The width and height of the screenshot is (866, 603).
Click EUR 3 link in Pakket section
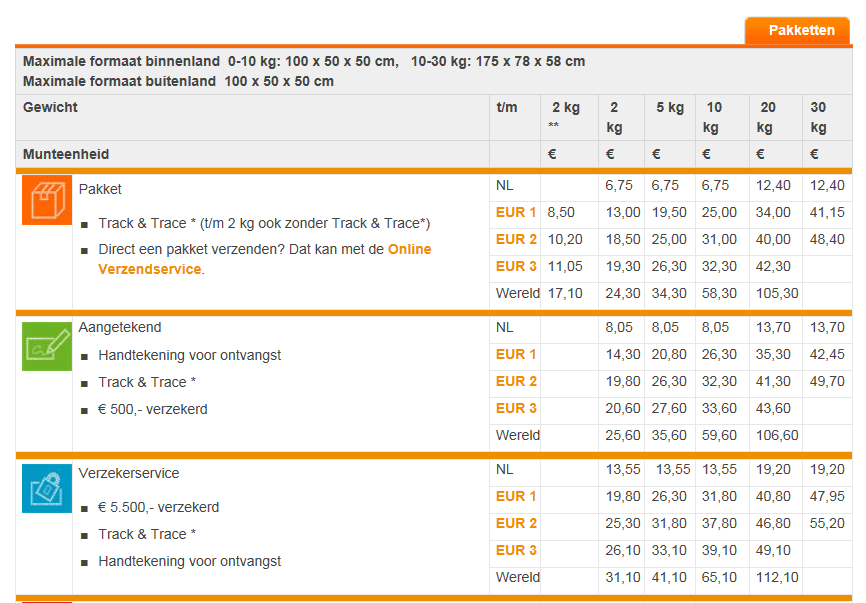click(516, 267)
